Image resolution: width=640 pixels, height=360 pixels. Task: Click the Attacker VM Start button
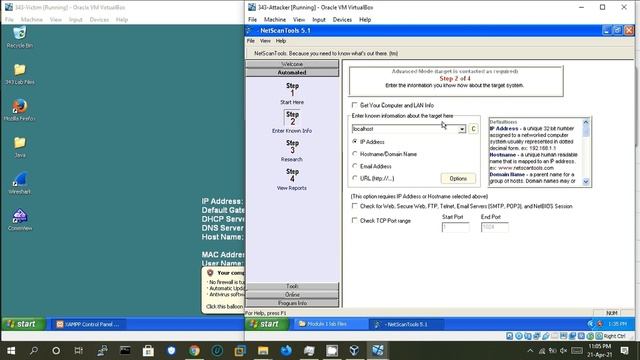pos(267,324)
